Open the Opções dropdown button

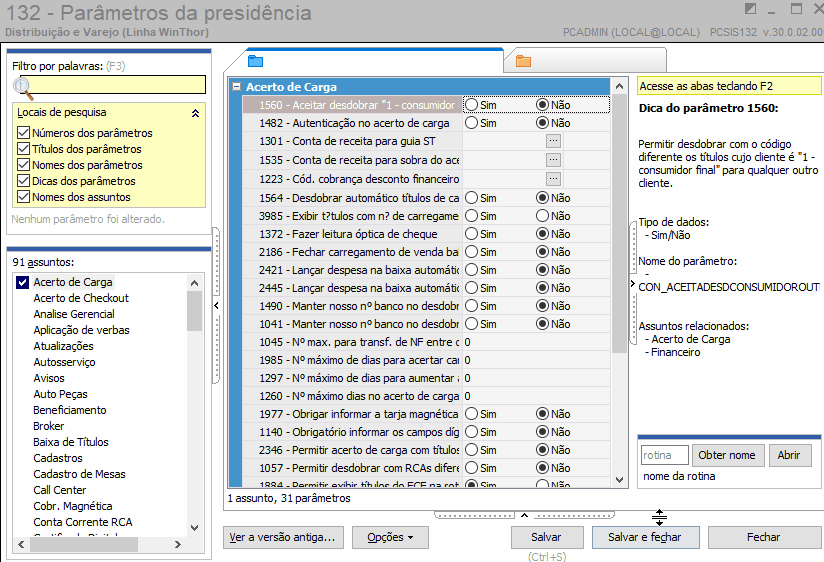click(390, 537)
